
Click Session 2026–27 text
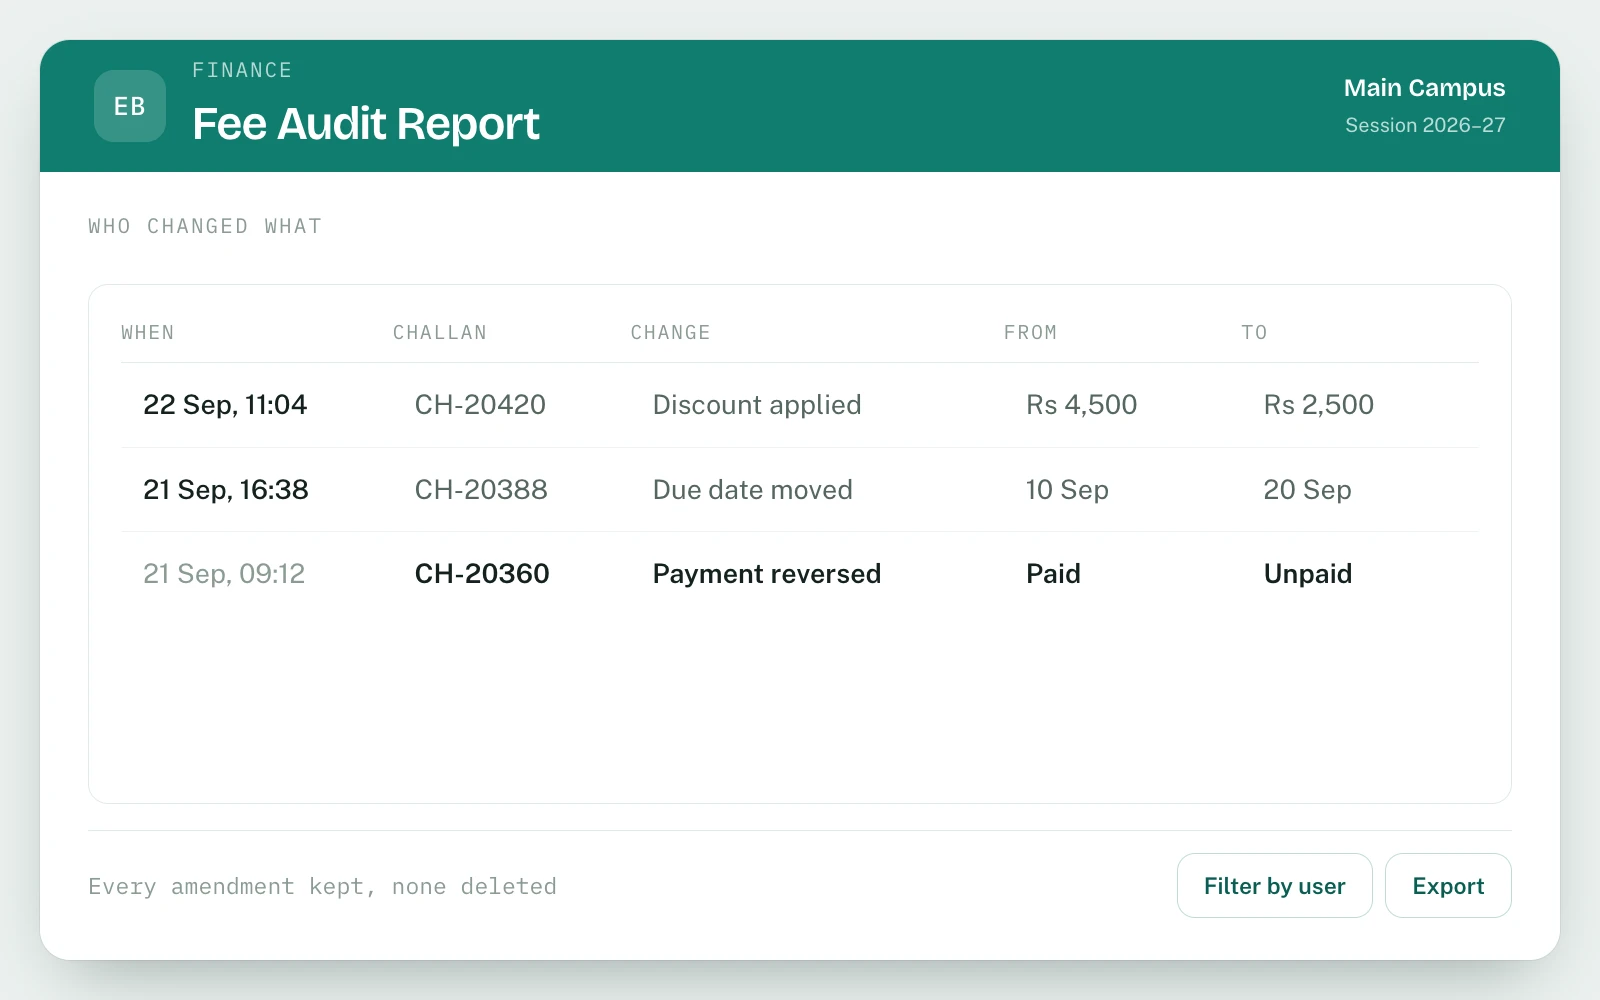1424,125
